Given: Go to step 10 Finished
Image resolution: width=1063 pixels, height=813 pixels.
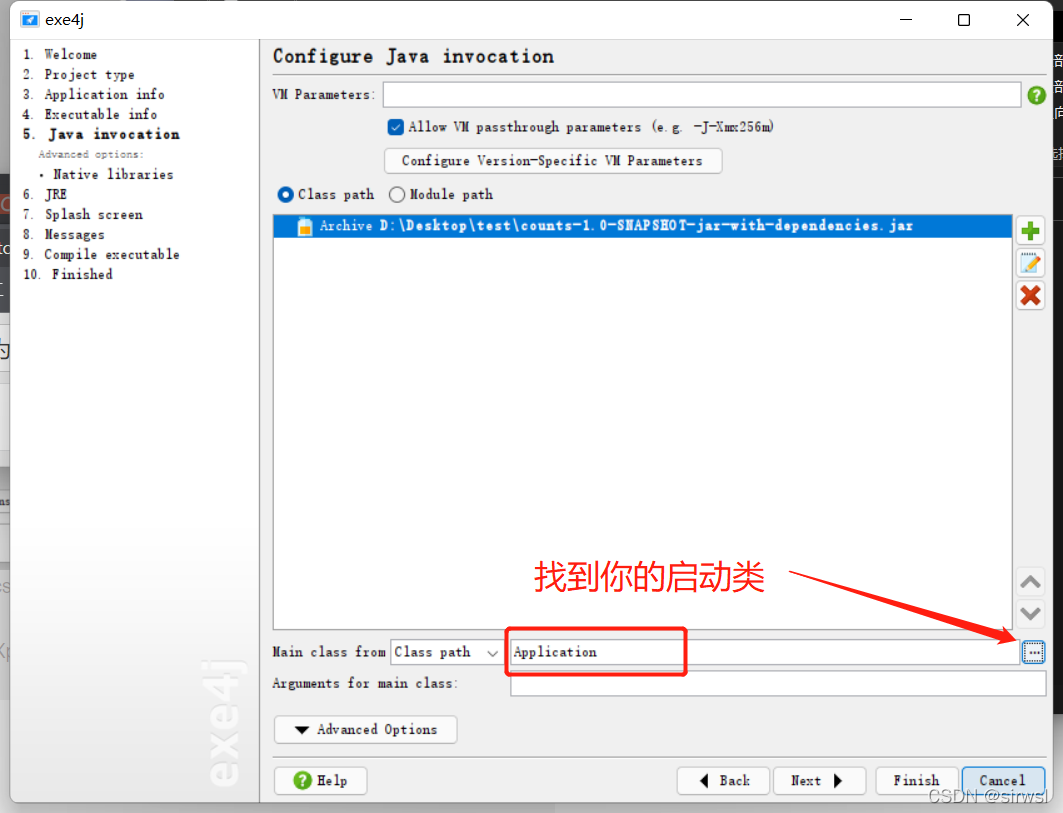Looking at the screenshot, I should click(x=68, y=274).
